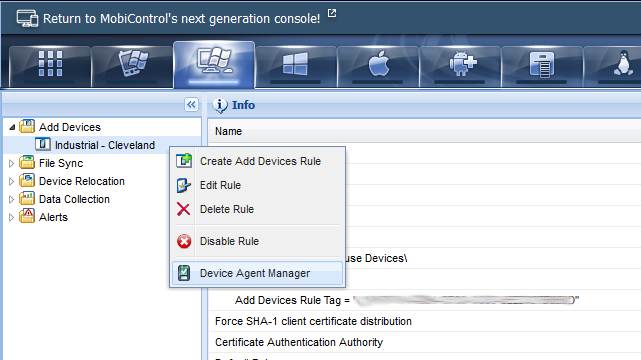
Task: Click the Device Agent Manager icon
Action: (x=184, y=273)
